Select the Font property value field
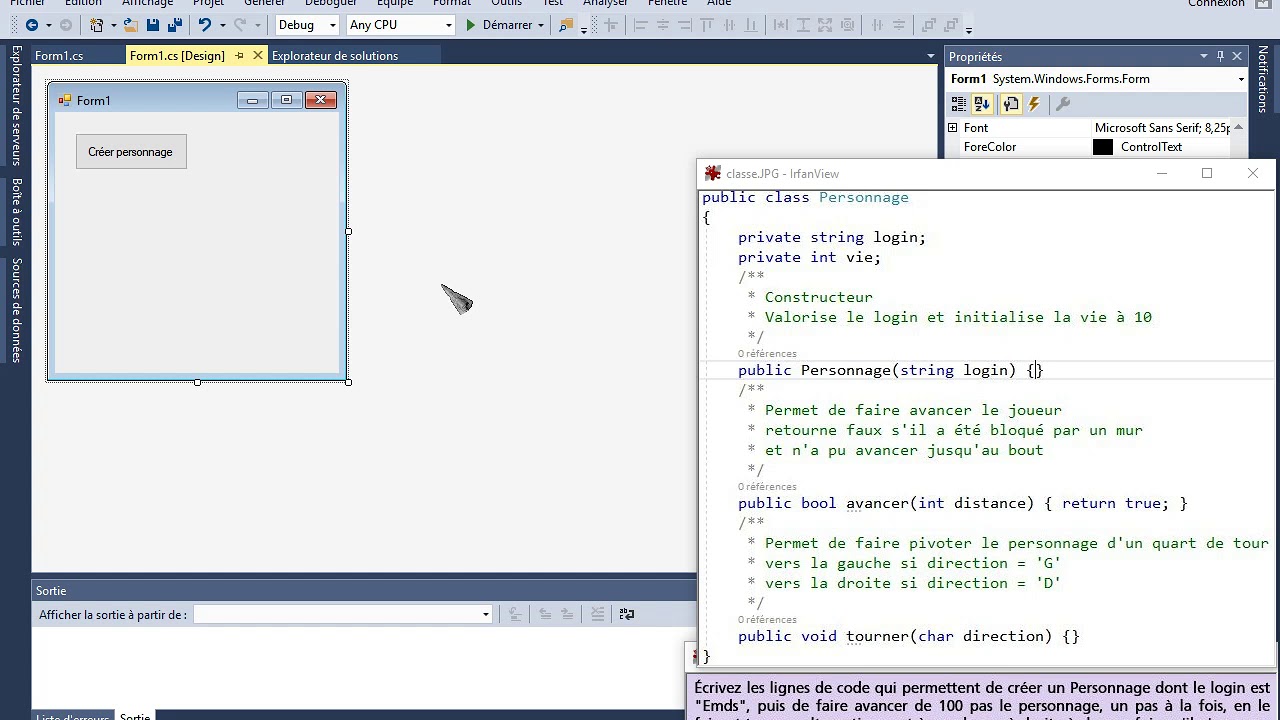This screenshot has height=720, width=1280. pyautogui.click(x=1162, y=128)
